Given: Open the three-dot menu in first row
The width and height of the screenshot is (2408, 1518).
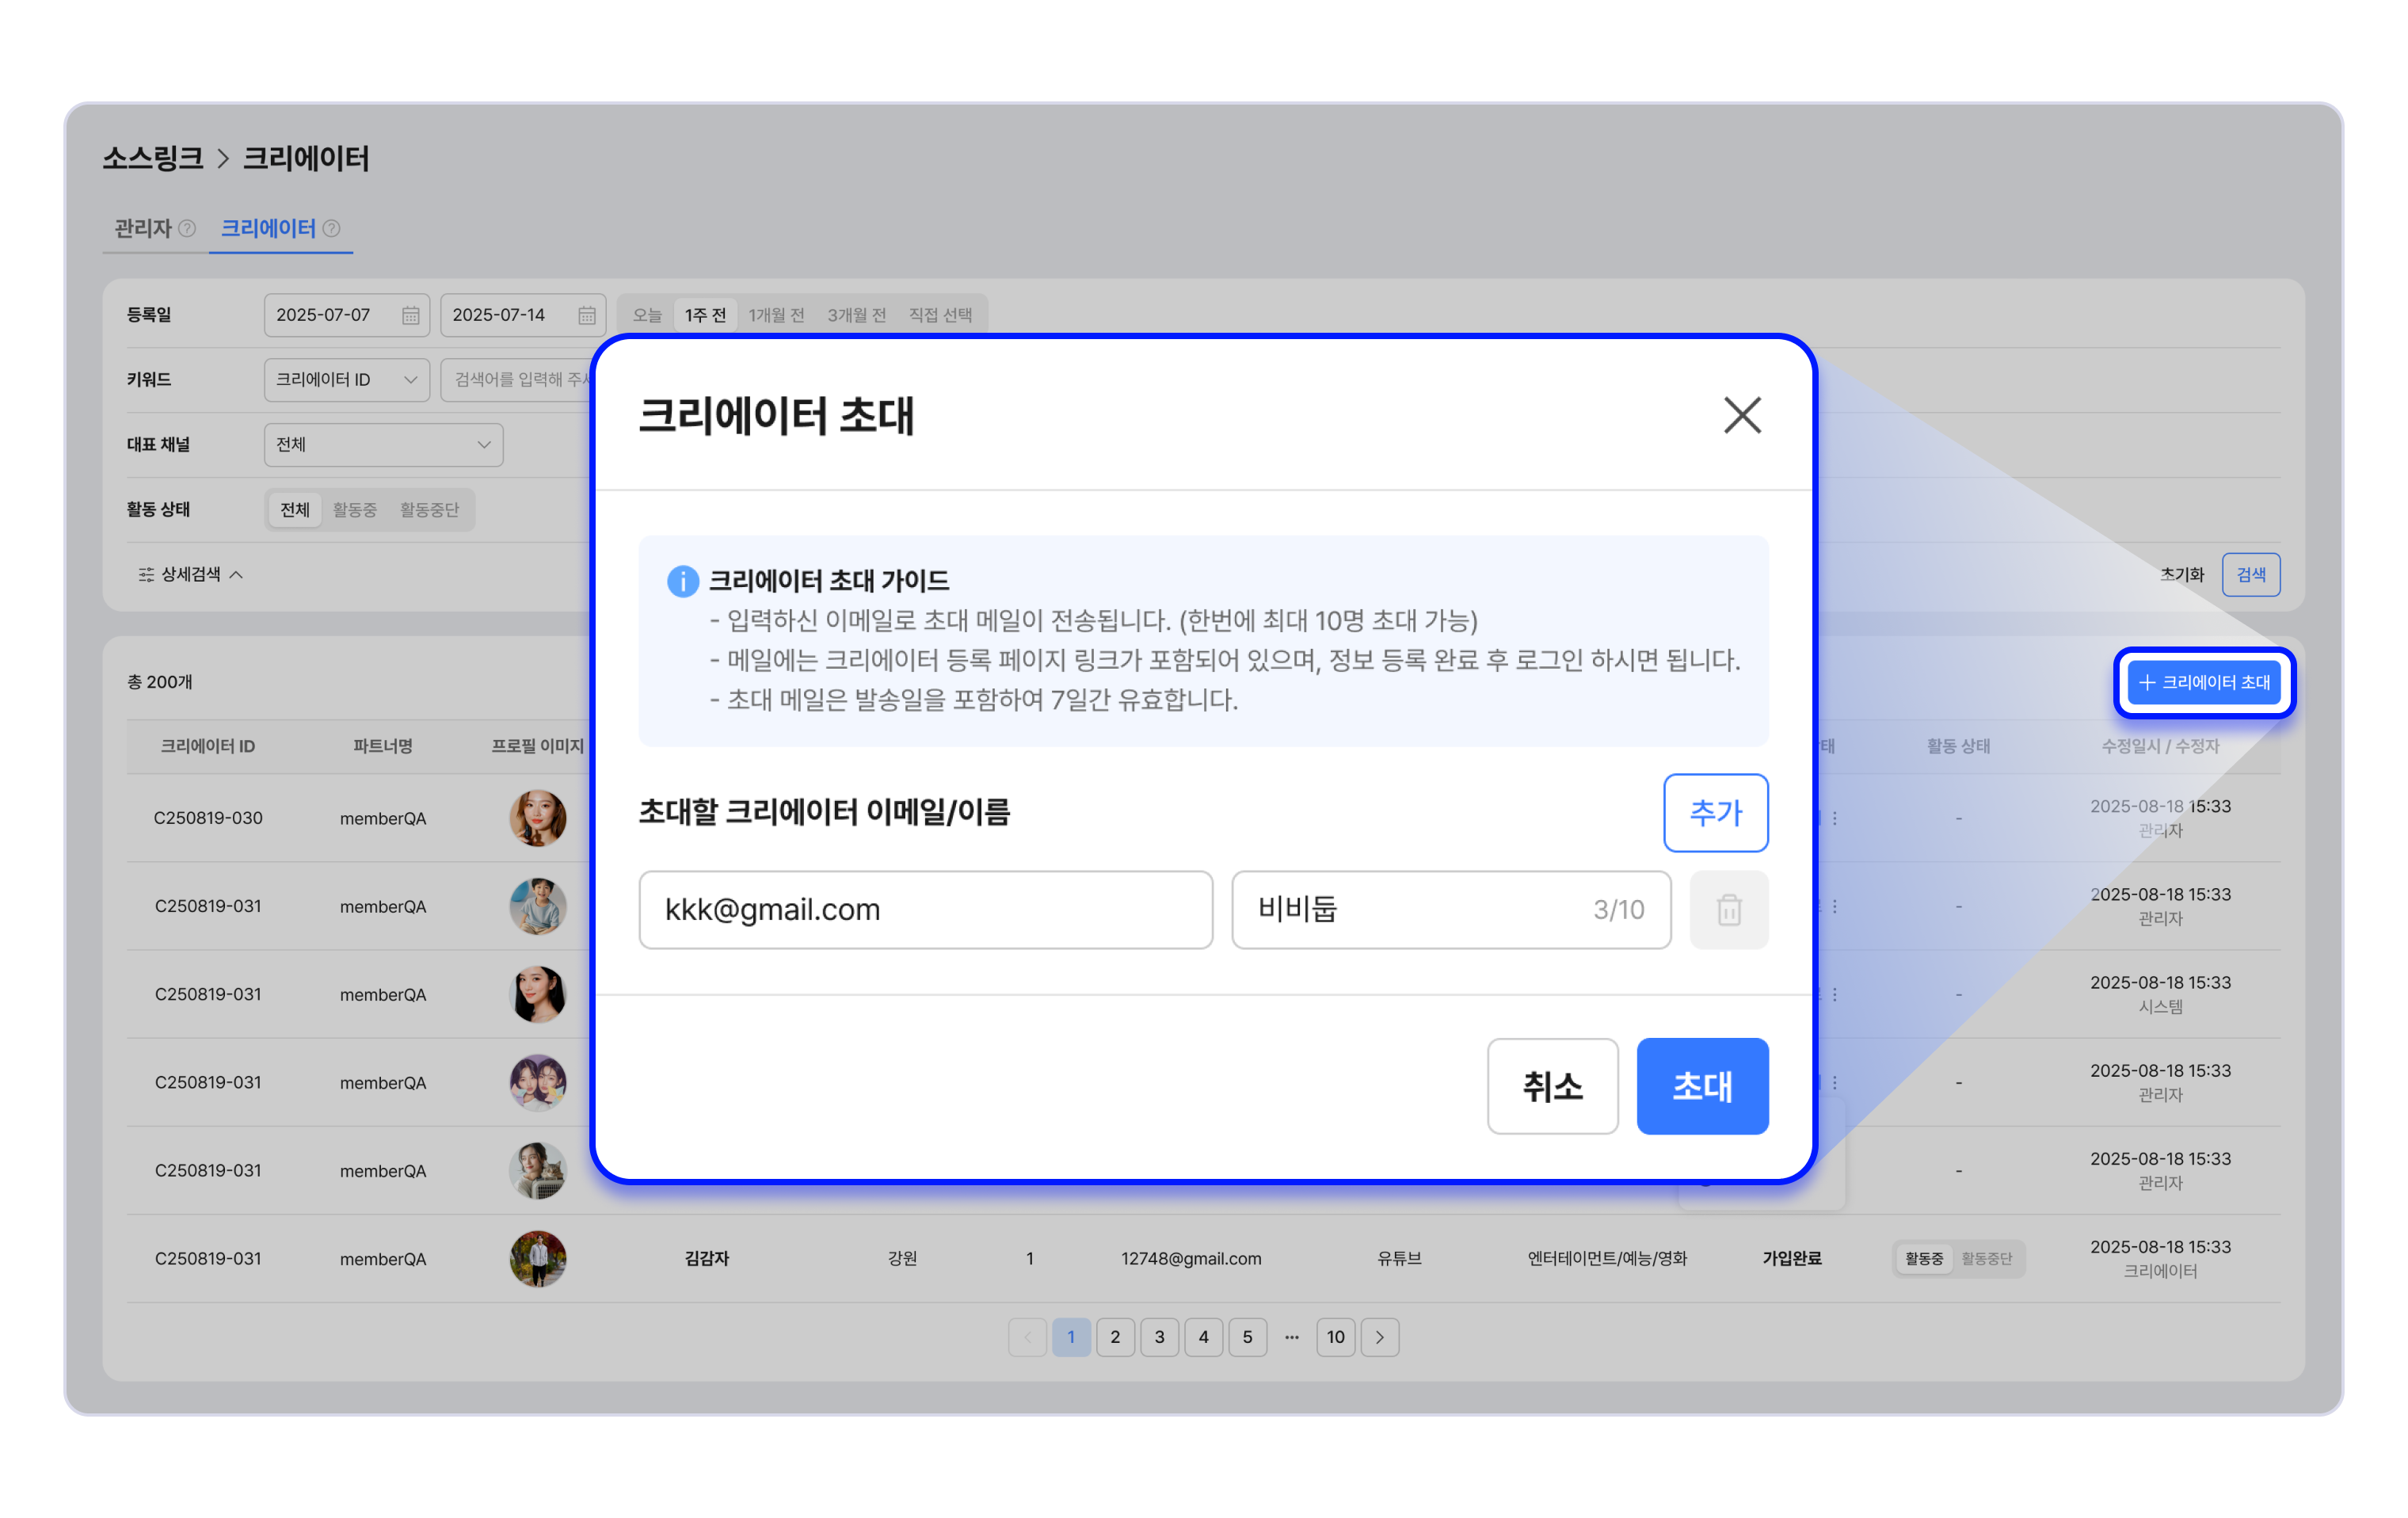Looking at the screenshot, I should [x=1834, y=818].
